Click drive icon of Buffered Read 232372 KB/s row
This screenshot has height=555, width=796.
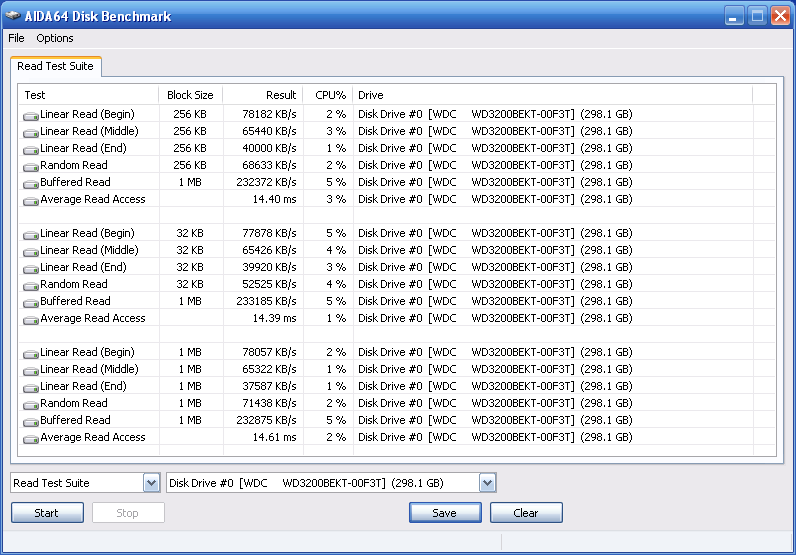tap(31, 184)
